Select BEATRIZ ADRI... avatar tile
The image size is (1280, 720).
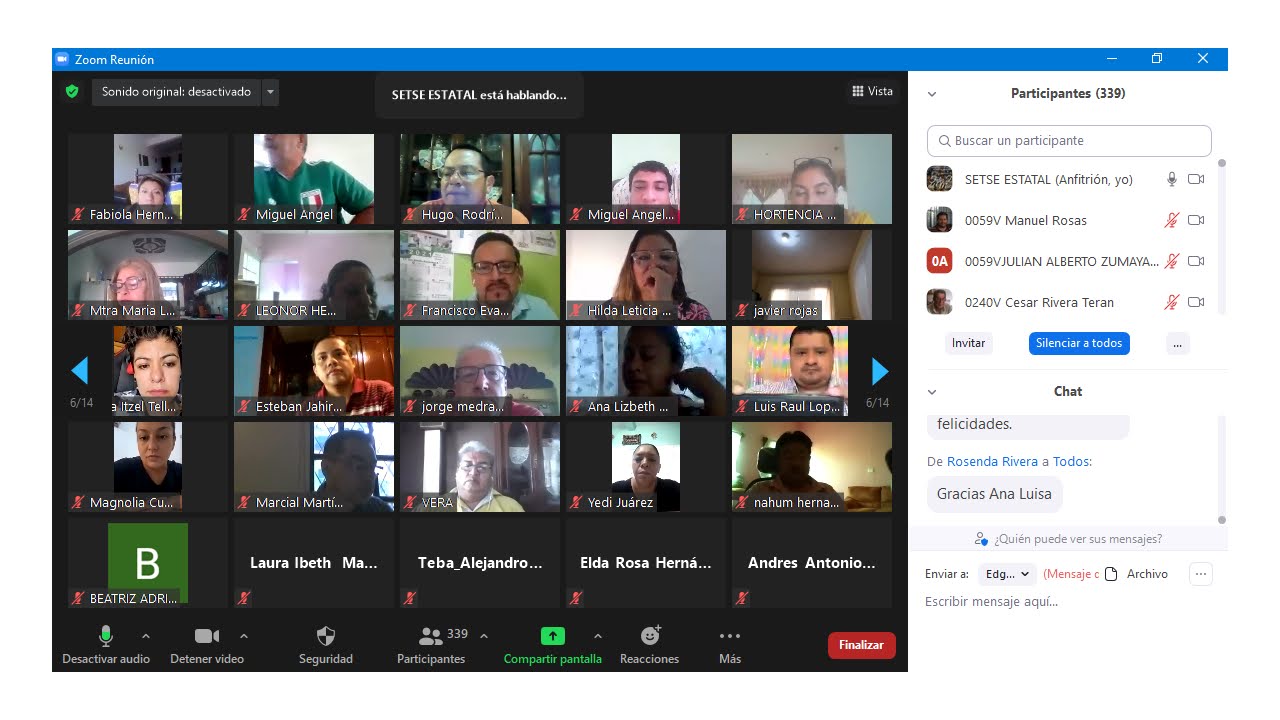pos(148,563)
